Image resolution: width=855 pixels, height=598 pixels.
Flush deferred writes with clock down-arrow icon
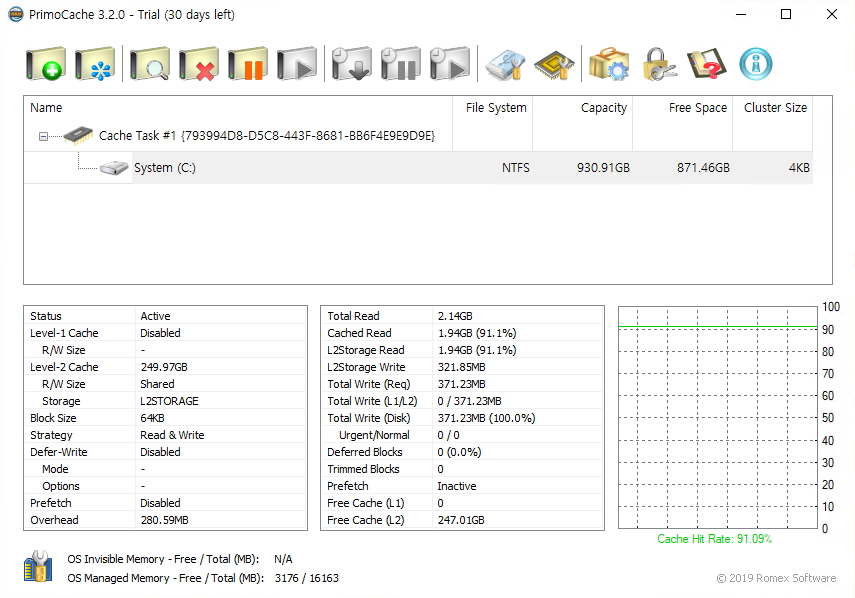(352, 64)
